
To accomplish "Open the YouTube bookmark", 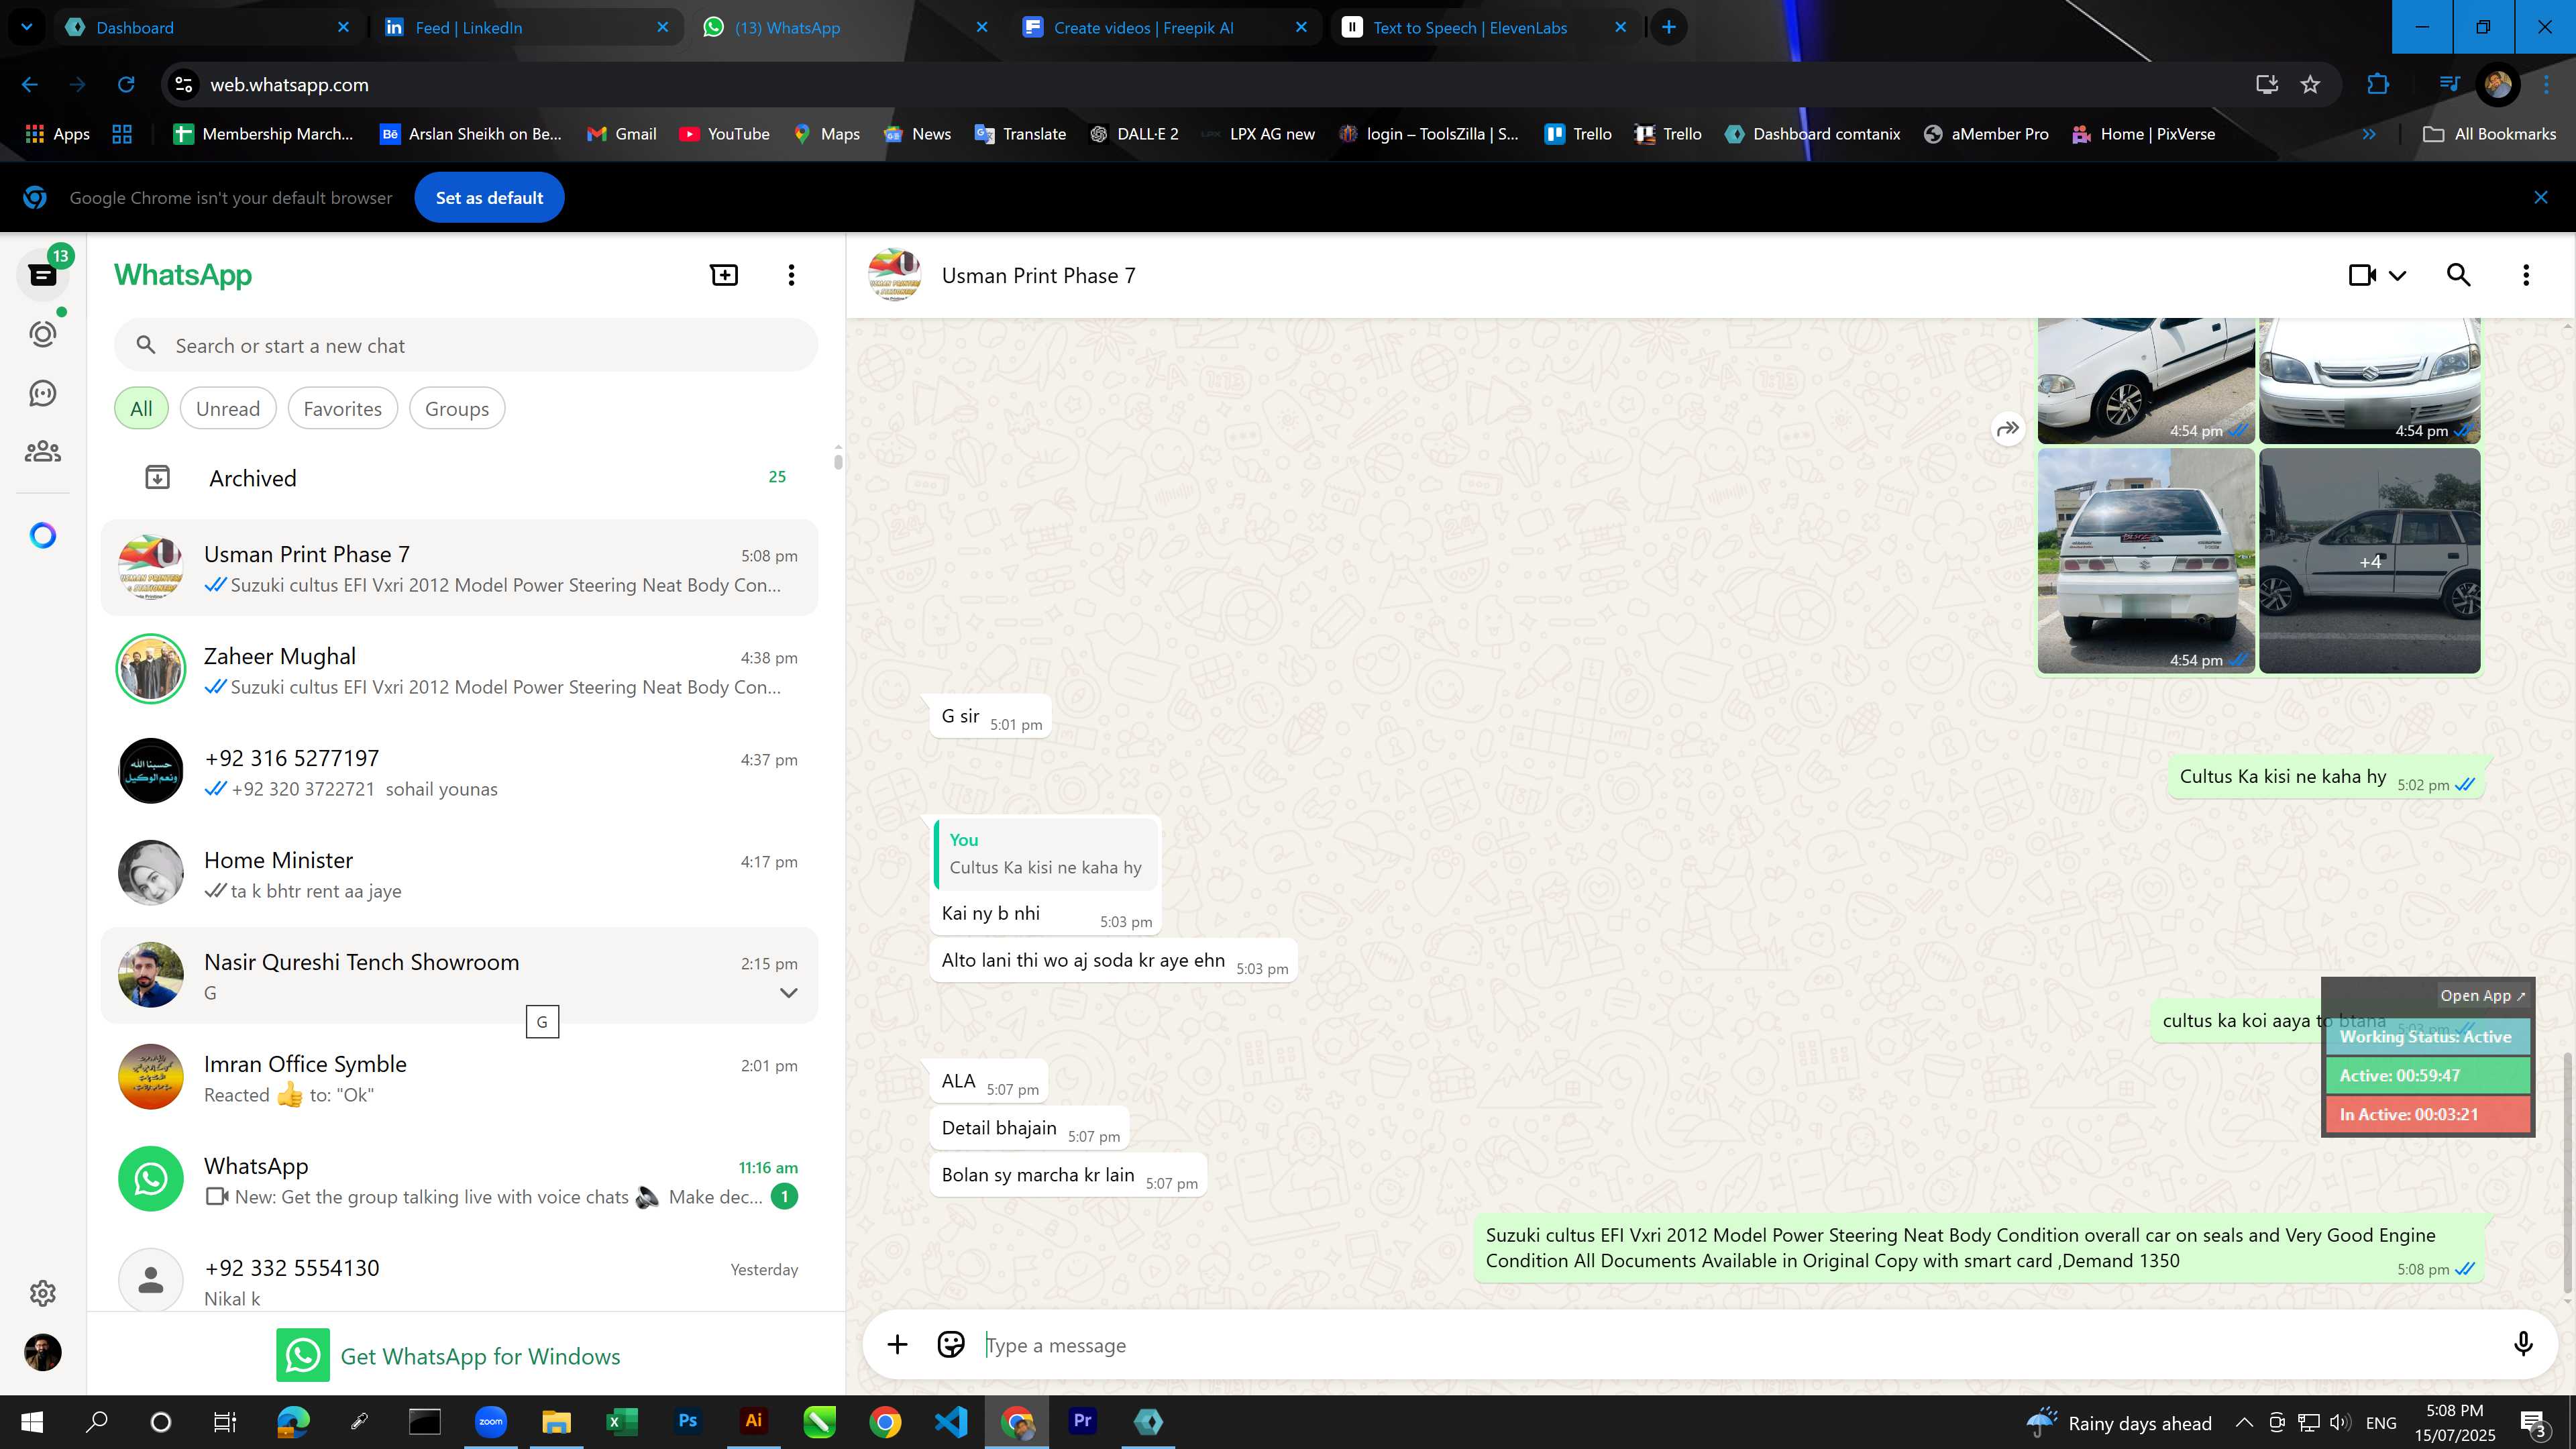I will [725, 134].
